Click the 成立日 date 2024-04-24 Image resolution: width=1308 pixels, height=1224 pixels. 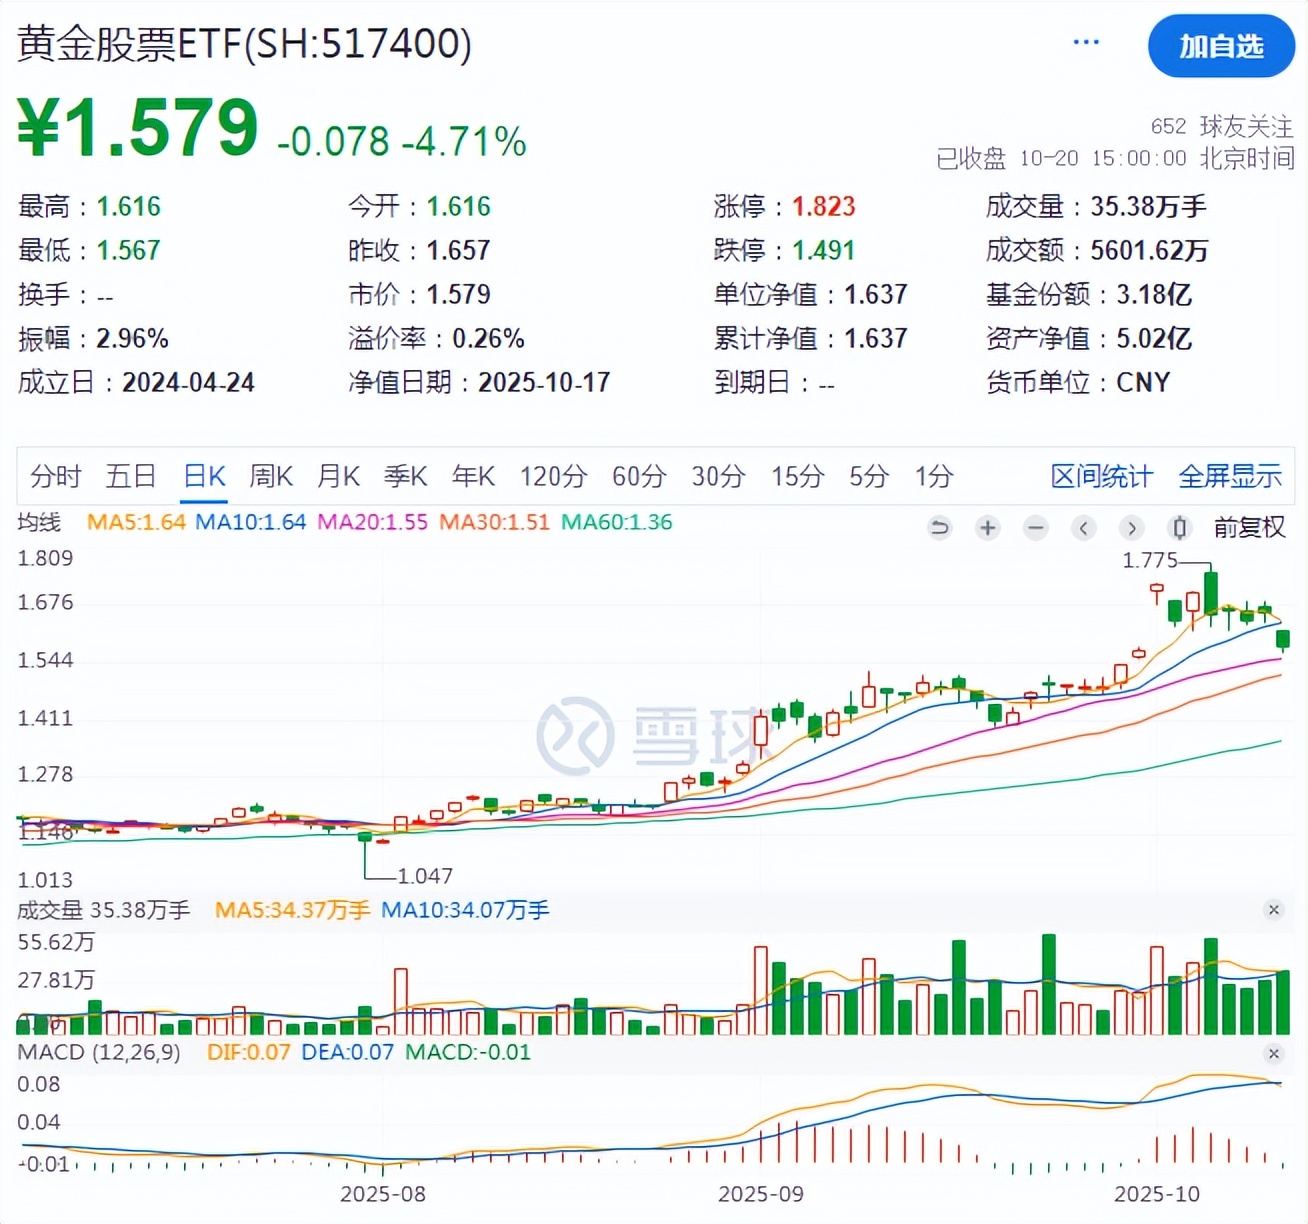[x=188, y=382]
